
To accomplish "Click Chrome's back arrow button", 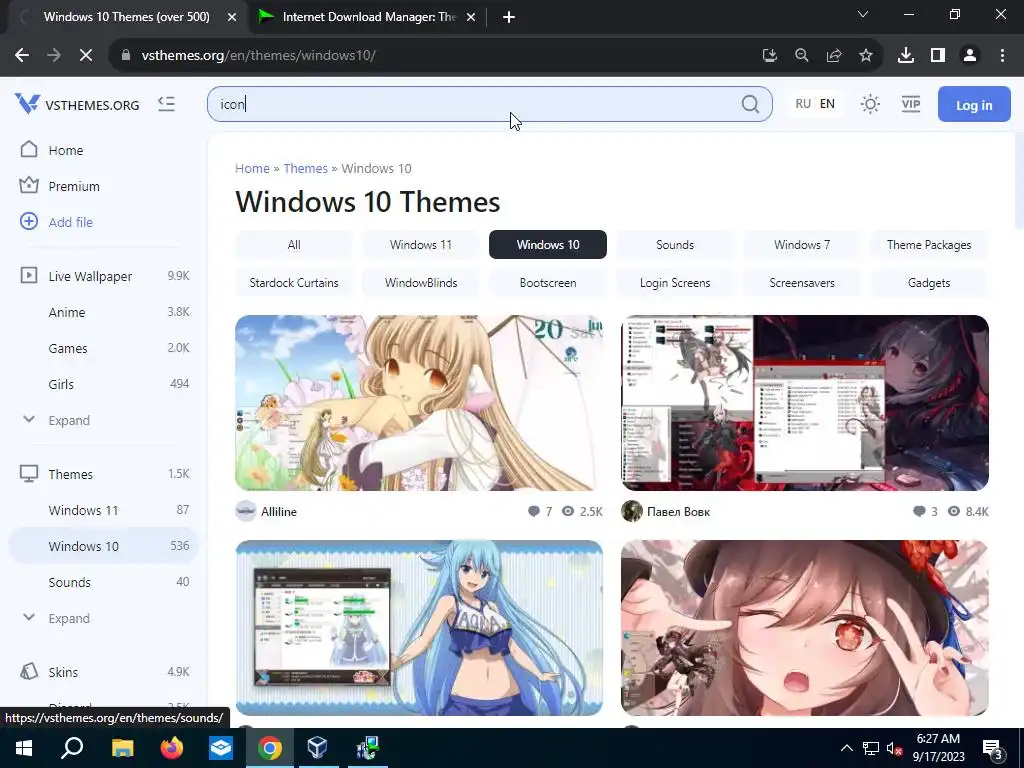I will click(22, 56).
